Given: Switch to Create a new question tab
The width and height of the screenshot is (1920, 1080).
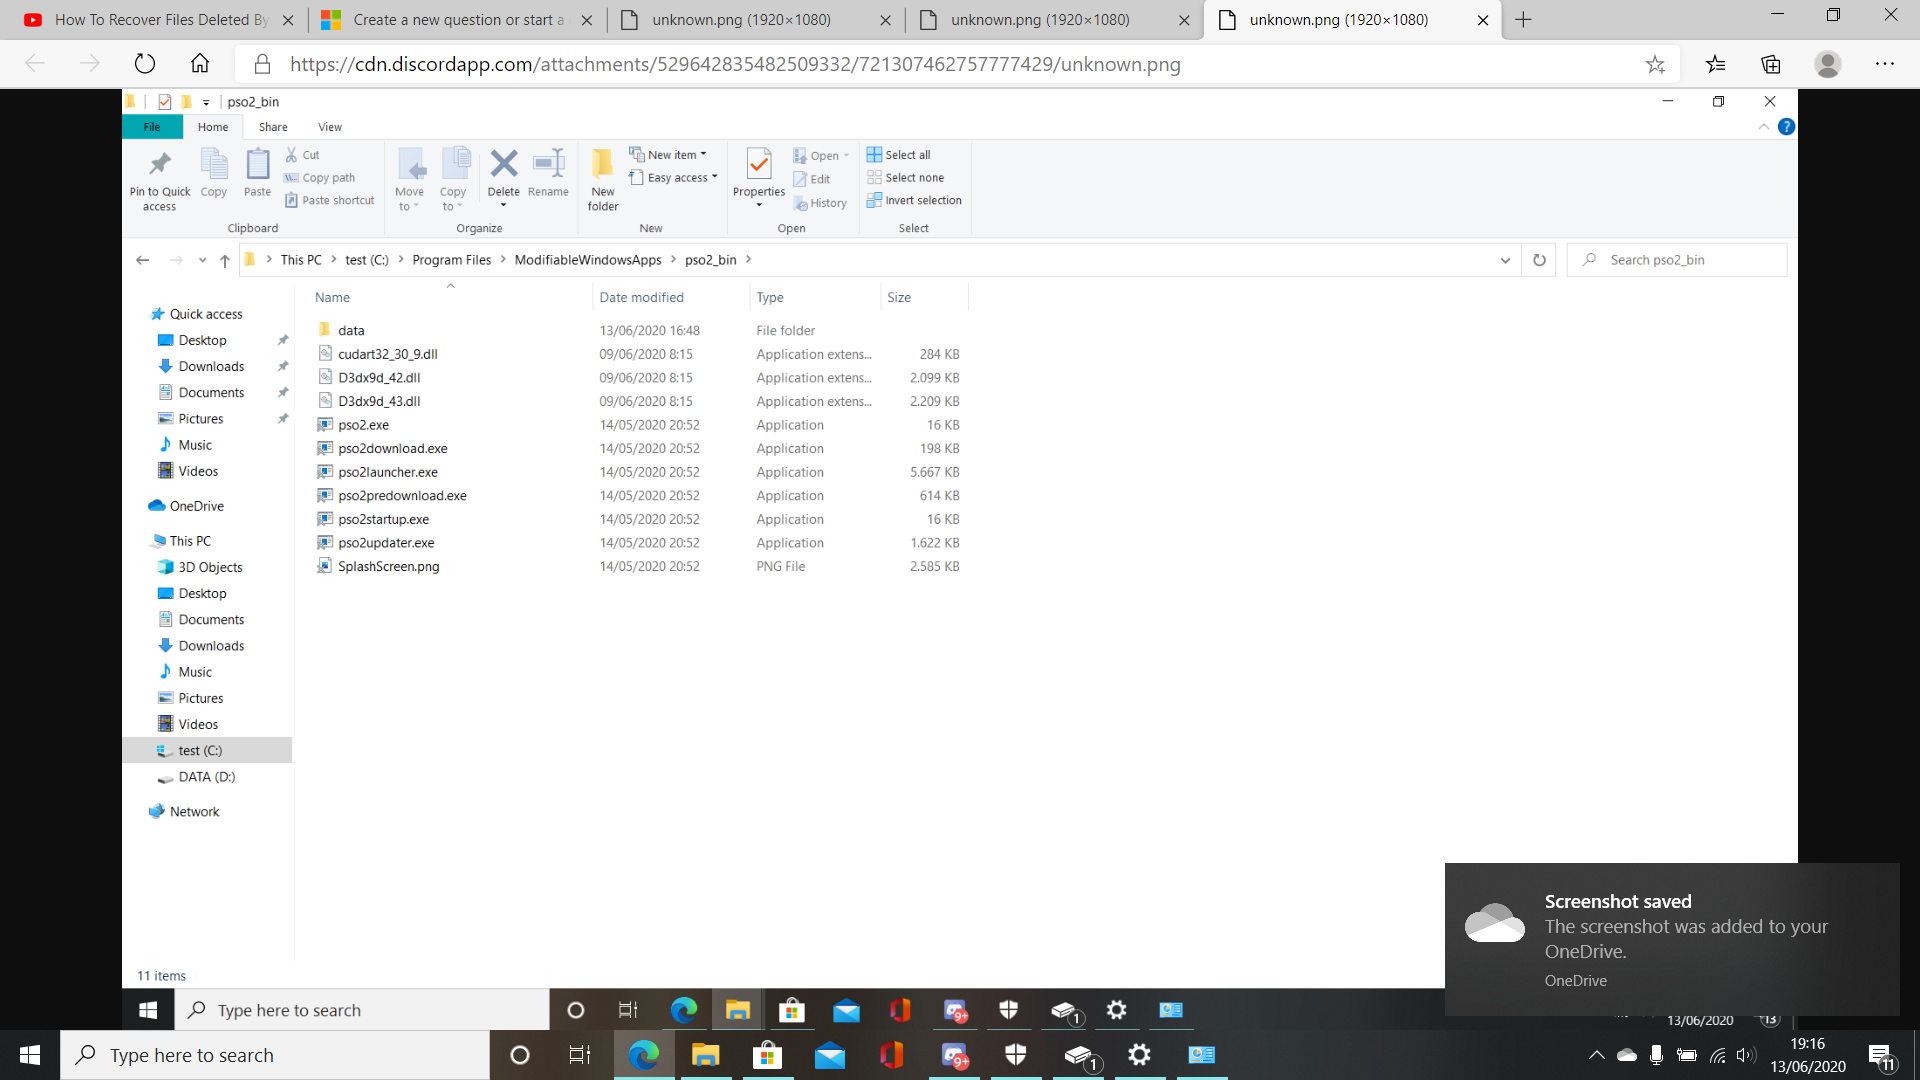Looking at the screenshot, I should (458, 20).
